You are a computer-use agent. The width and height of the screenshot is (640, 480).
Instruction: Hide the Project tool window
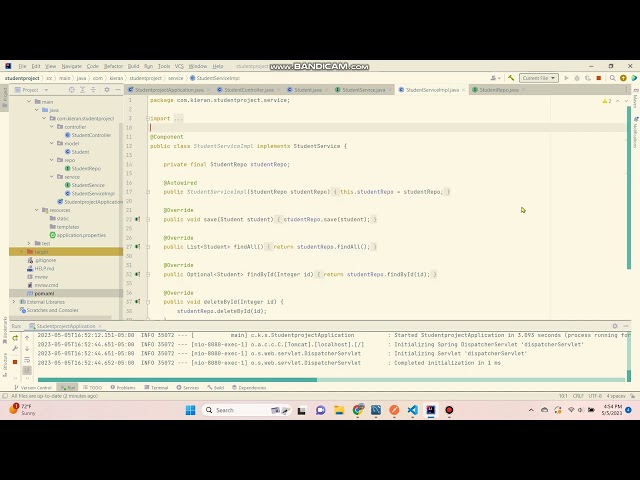coord(118,90)
